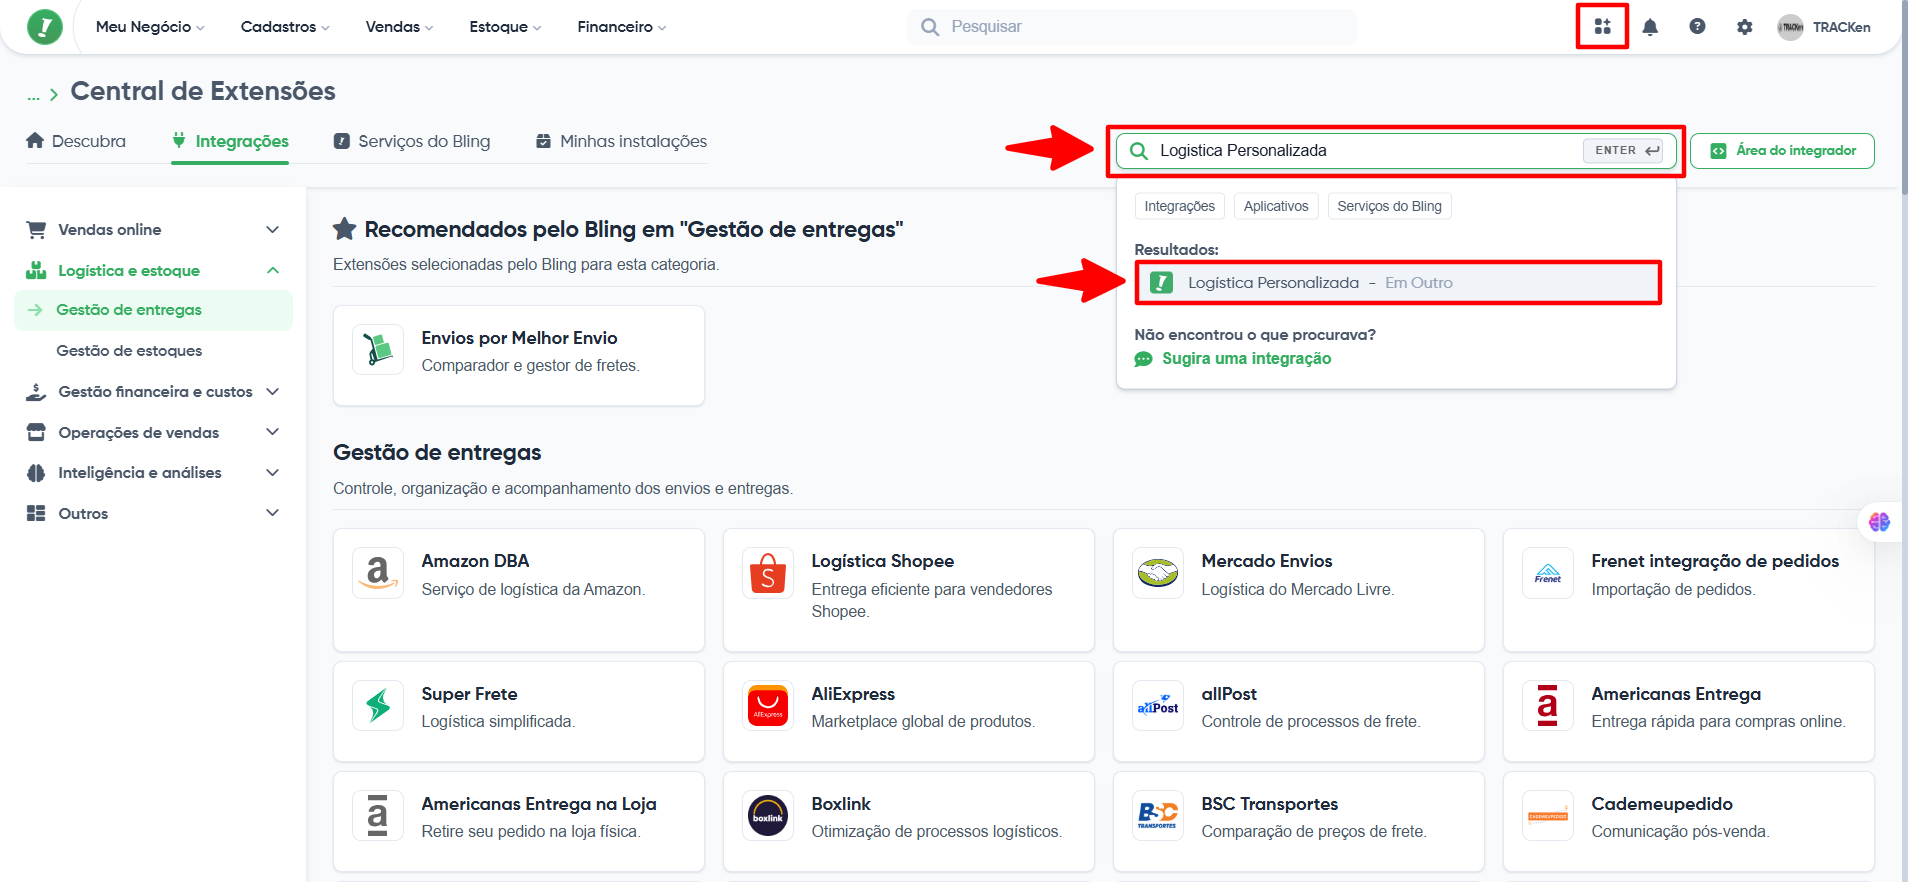Screen dimensions: 1908x882
Task: Click the Mercado Envios logo
Action: (x=1158, y=573)
